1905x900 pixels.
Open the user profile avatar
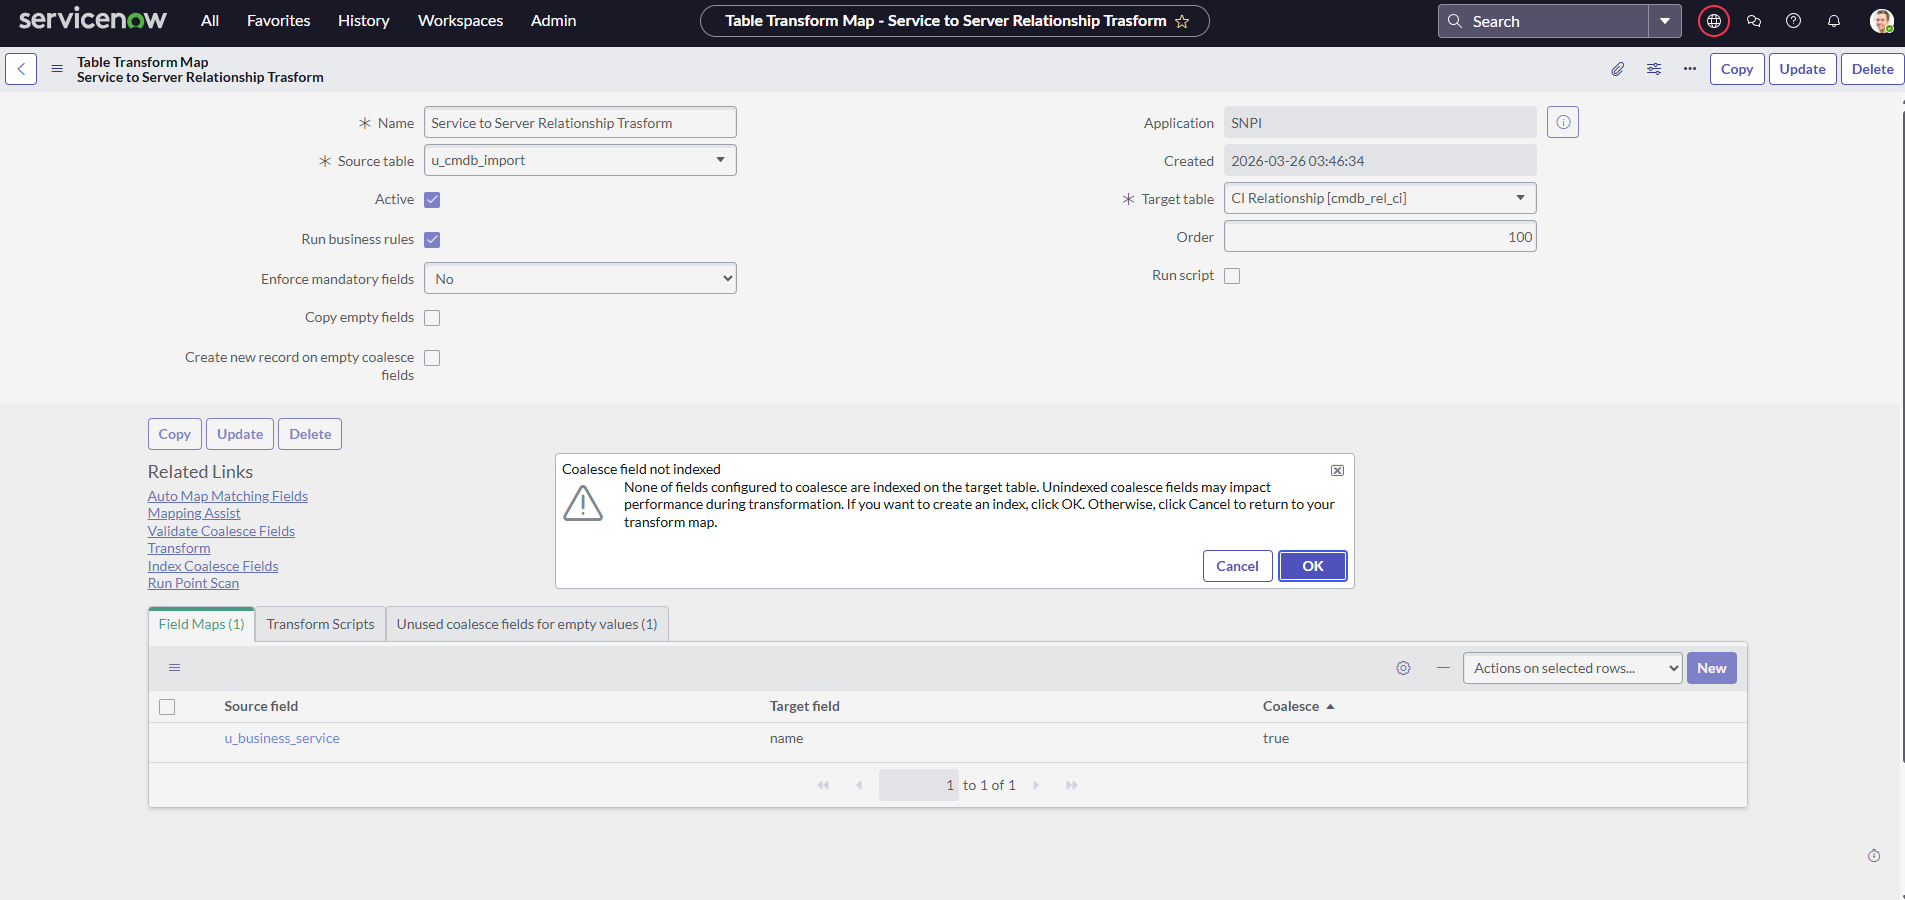tap(1881, 21)
